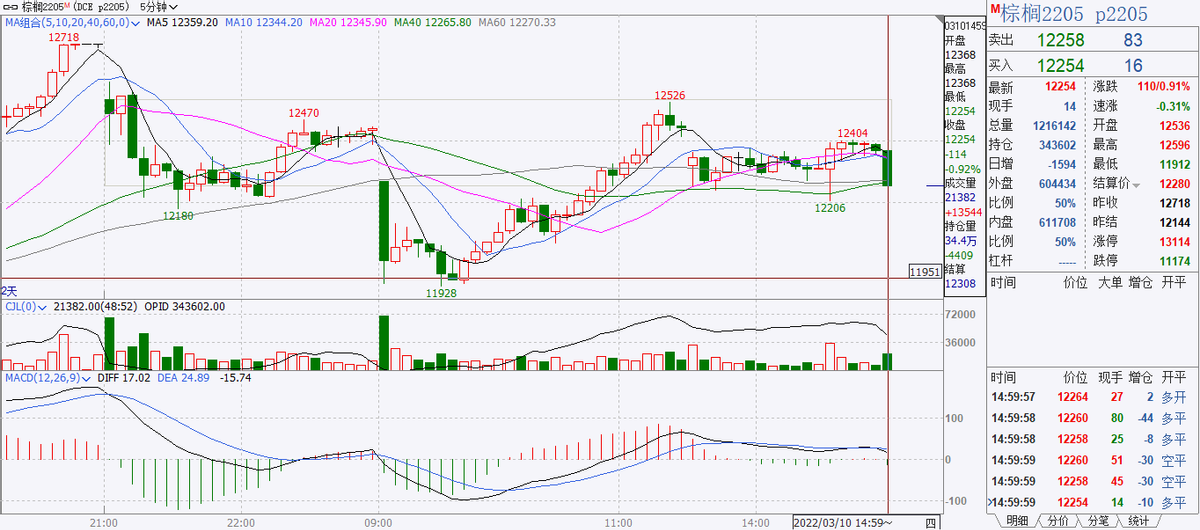Click the 持仓量 34.4万 in crosshair info box
Image resolution: width=1200 pixels, height=530 pixels.
(x=960, y=241)
